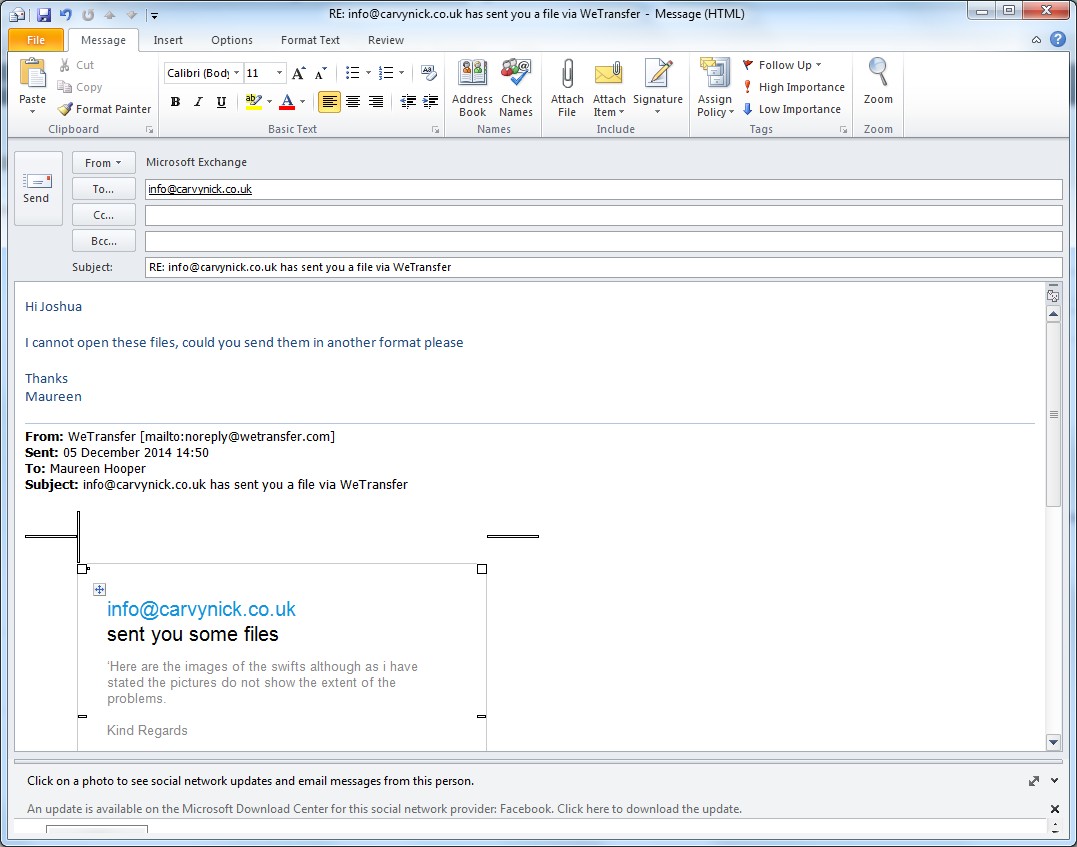Viewport: 1077px width, 847px height.
Task: Click the Bcc... button
Action: pyautogui.click(x=103, y=241)
